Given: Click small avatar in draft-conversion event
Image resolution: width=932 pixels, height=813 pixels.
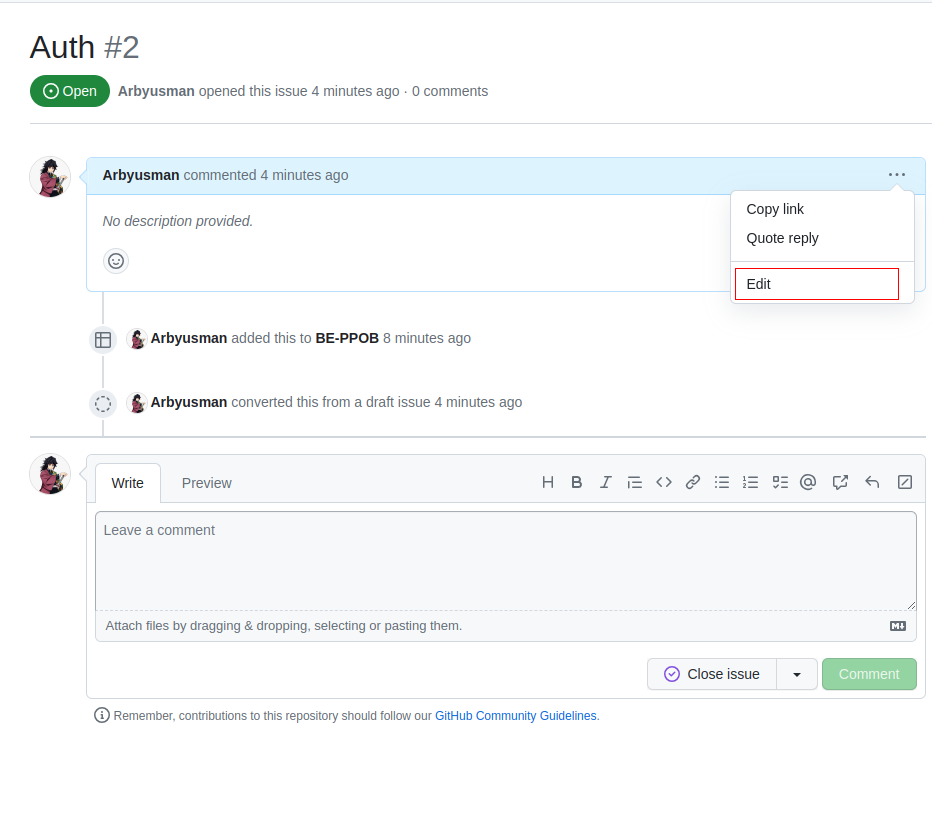Looking at the screenshot, I should 137,403.
